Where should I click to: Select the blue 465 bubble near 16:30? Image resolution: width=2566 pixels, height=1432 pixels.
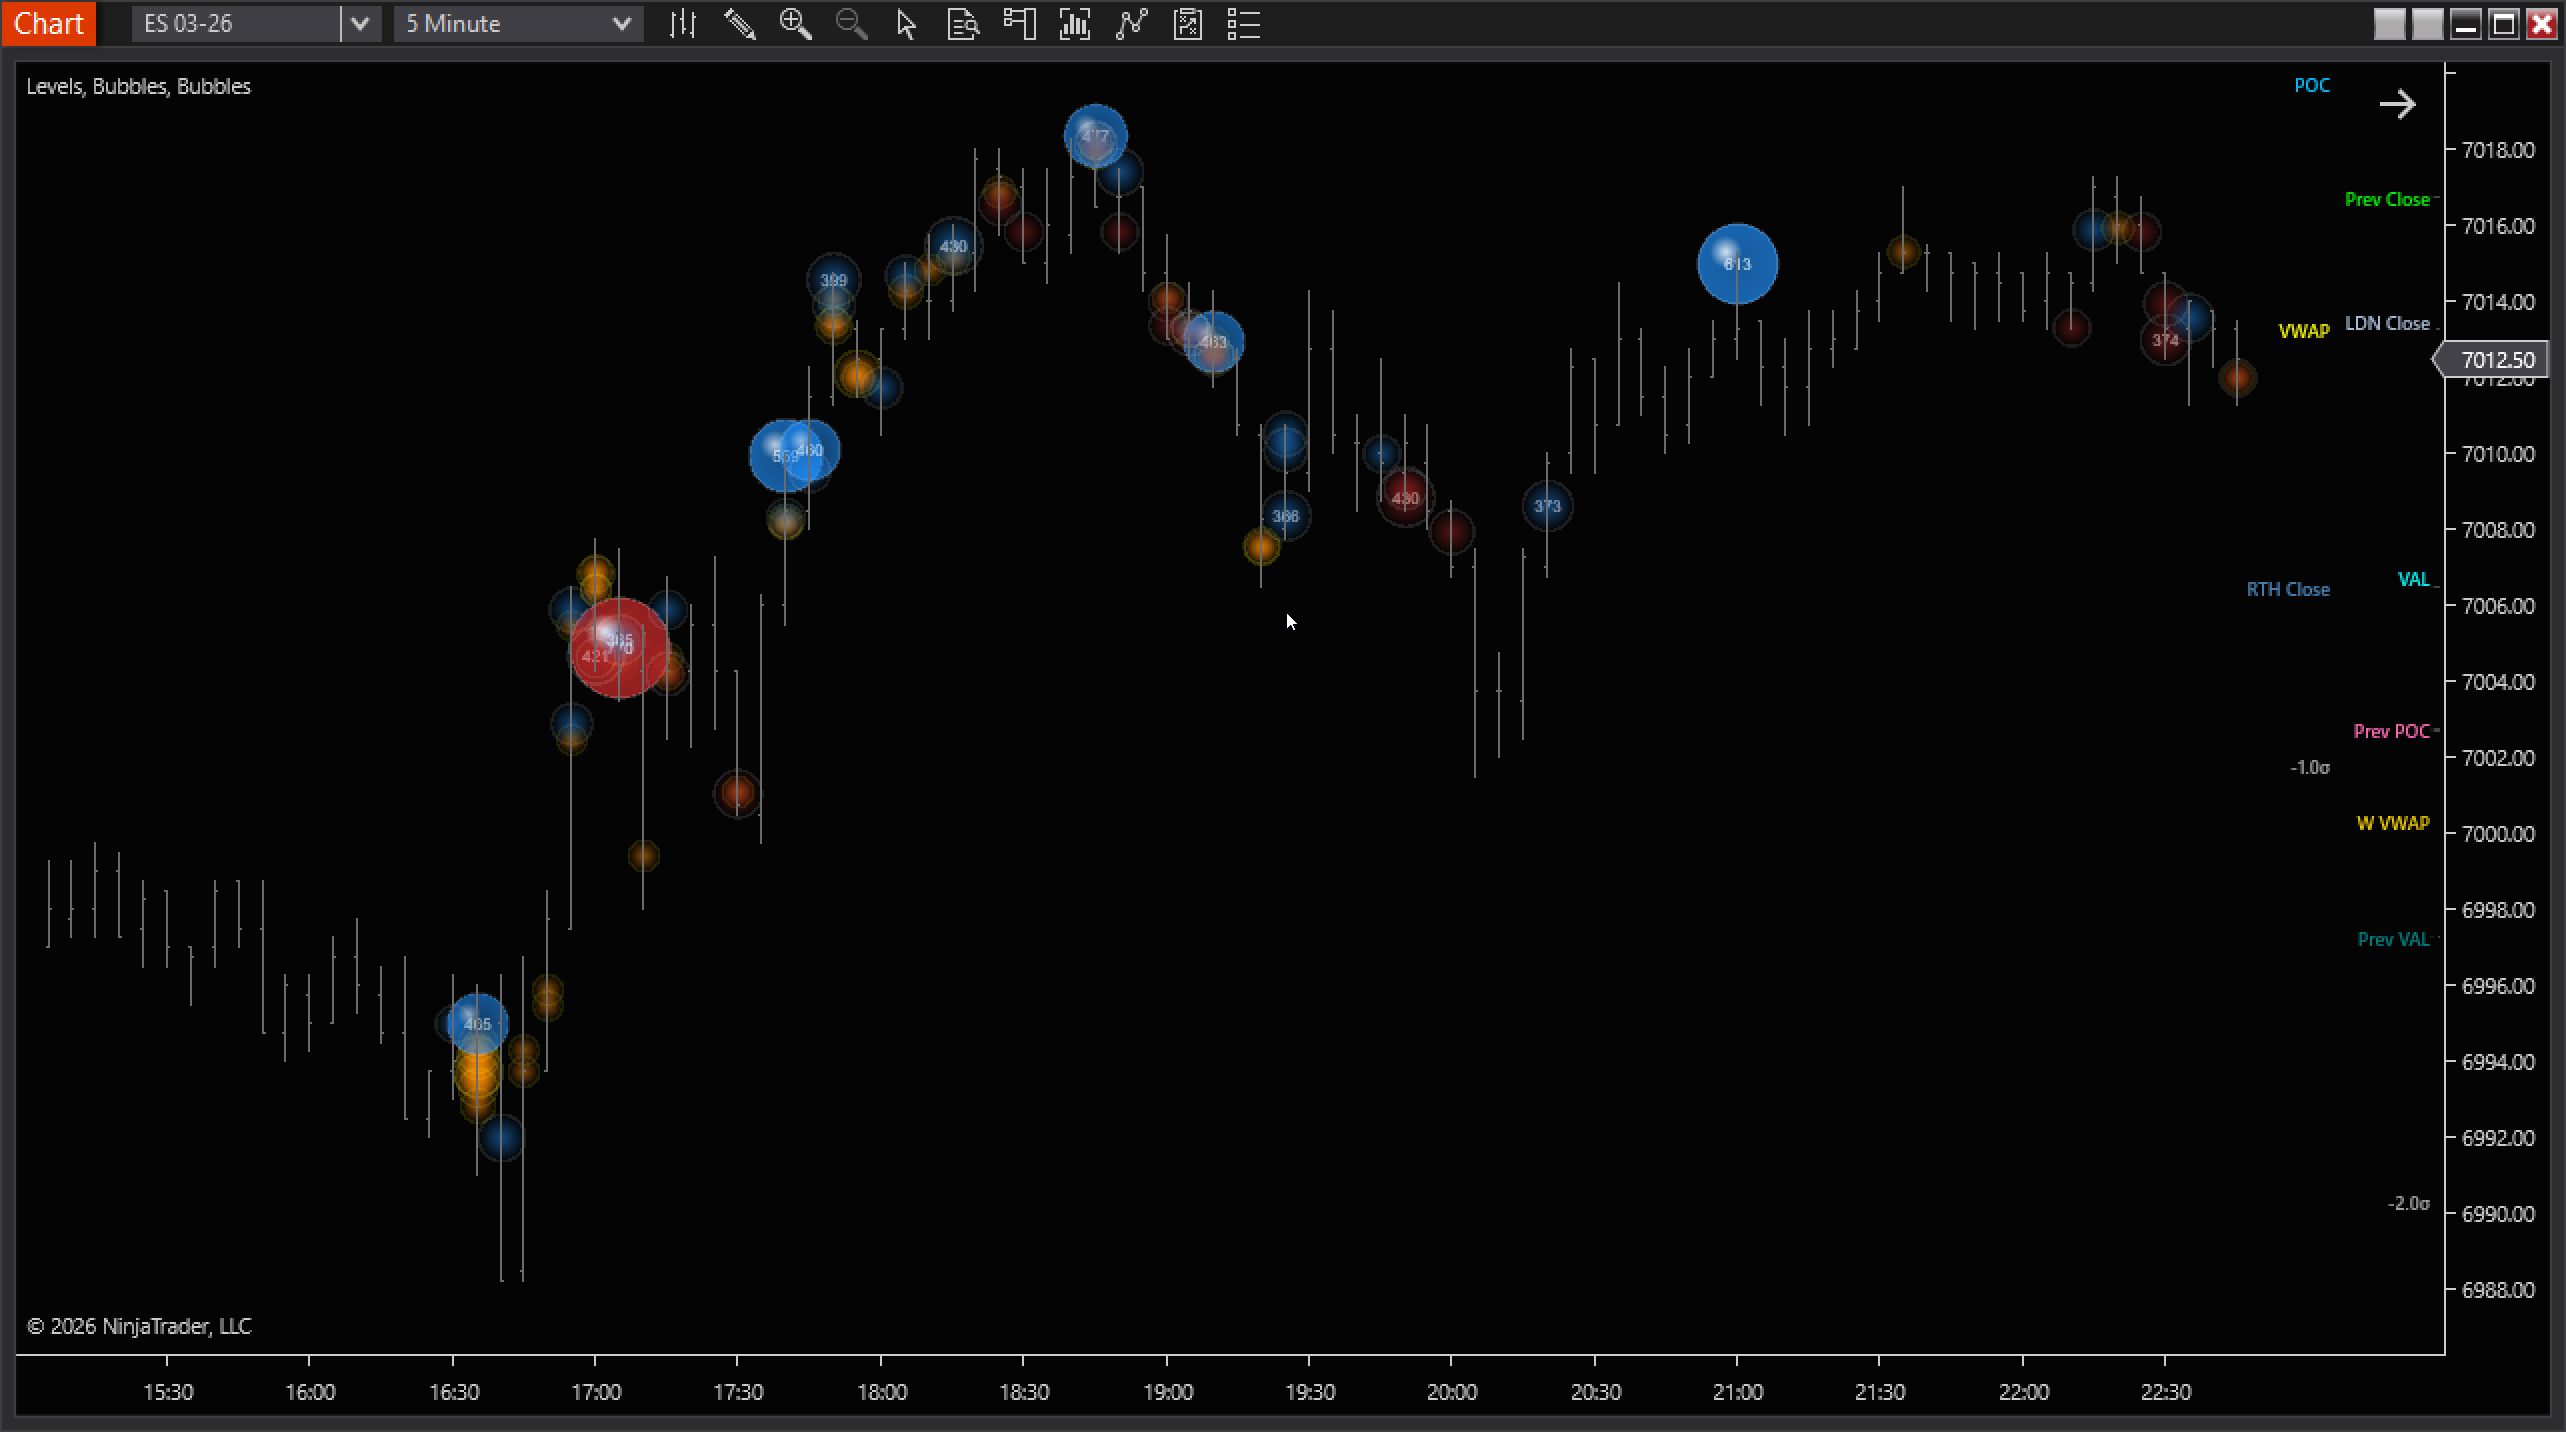click(478, 1024)
